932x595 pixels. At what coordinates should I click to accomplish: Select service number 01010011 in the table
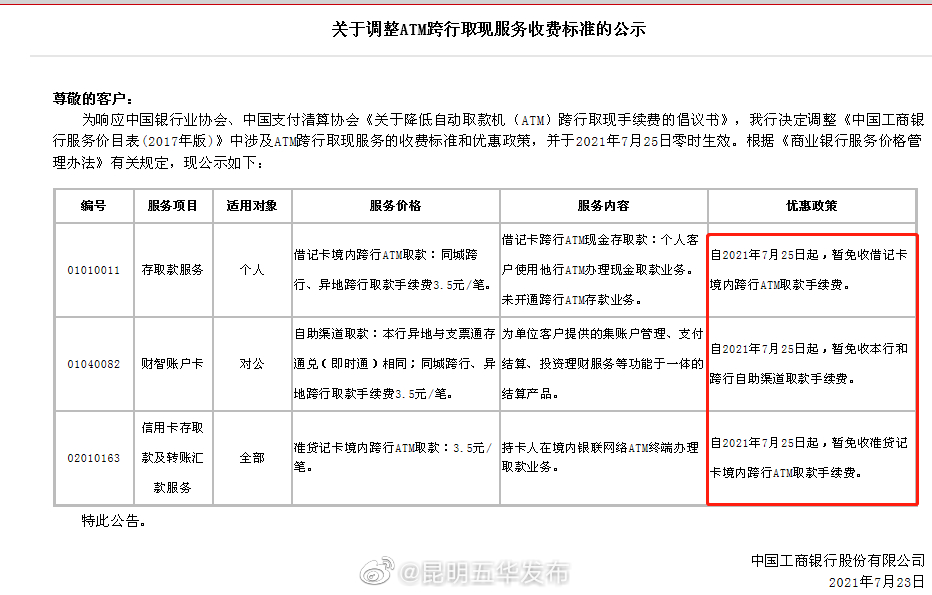point(93,270)
